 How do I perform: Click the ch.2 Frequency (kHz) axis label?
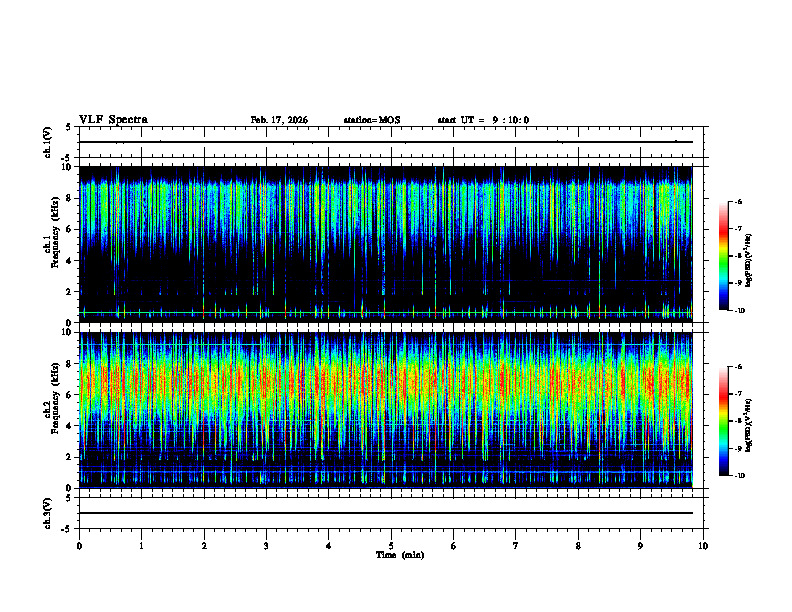click(x=52, y=398)
